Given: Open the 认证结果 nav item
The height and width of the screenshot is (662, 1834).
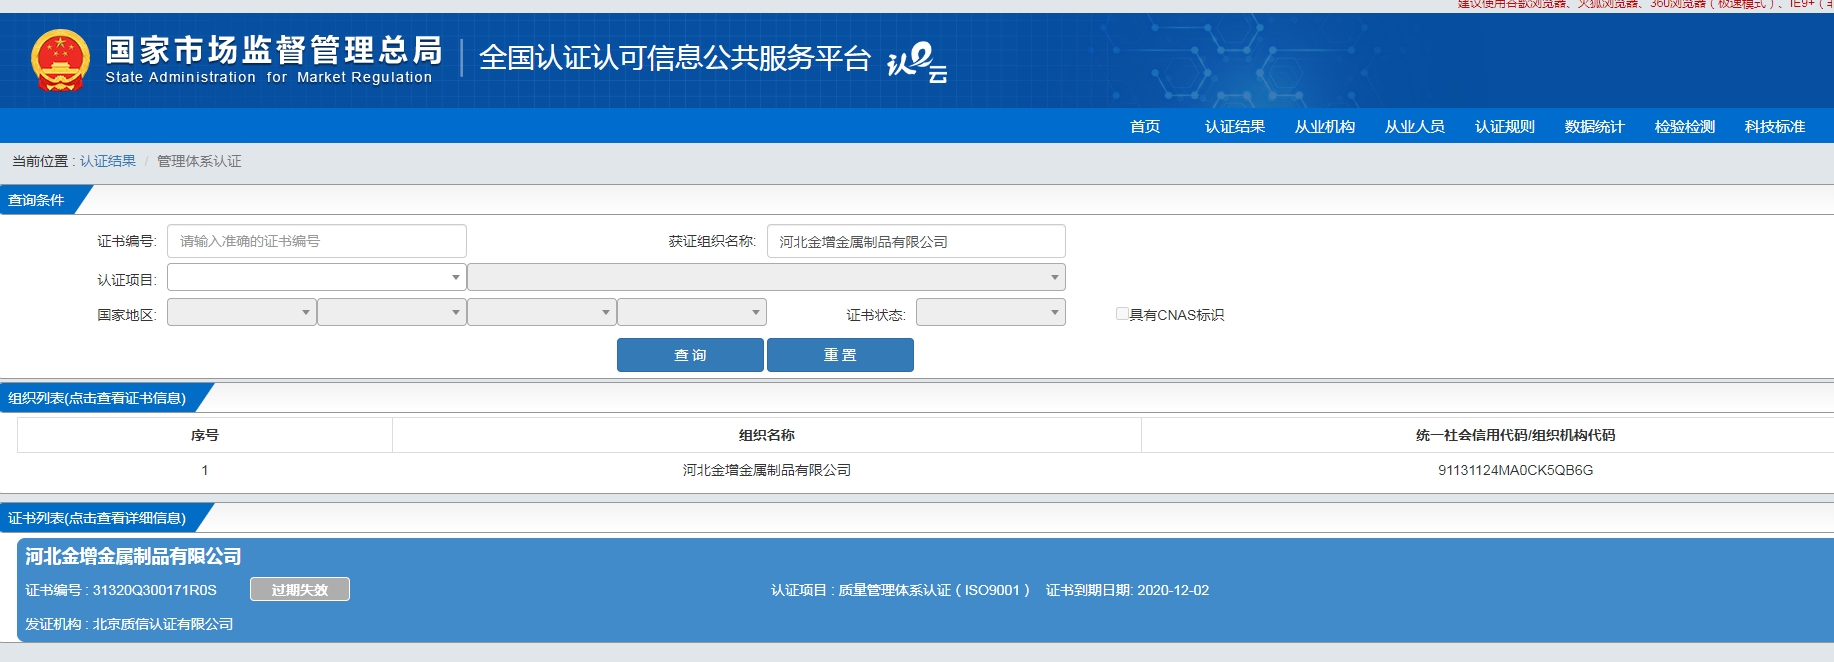Looking at the screenshot, I should point(1235,126).
